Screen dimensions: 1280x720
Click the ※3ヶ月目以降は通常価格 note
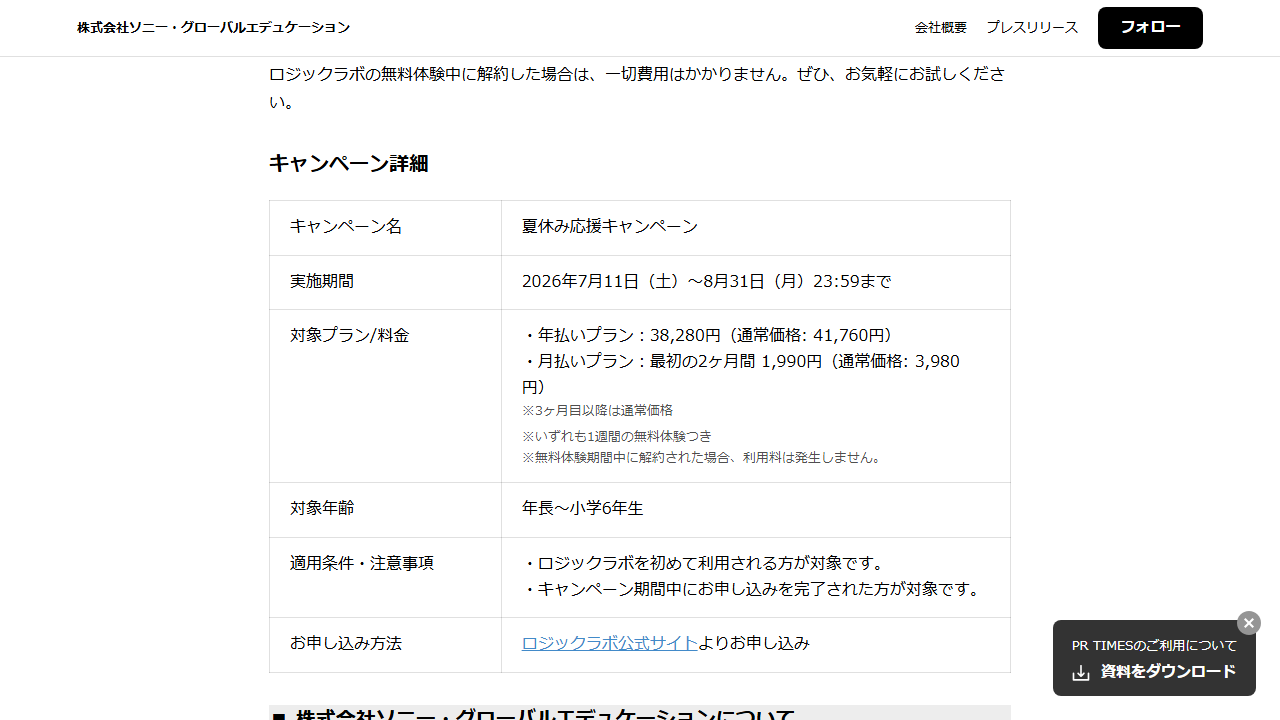[x=597, y=410]
